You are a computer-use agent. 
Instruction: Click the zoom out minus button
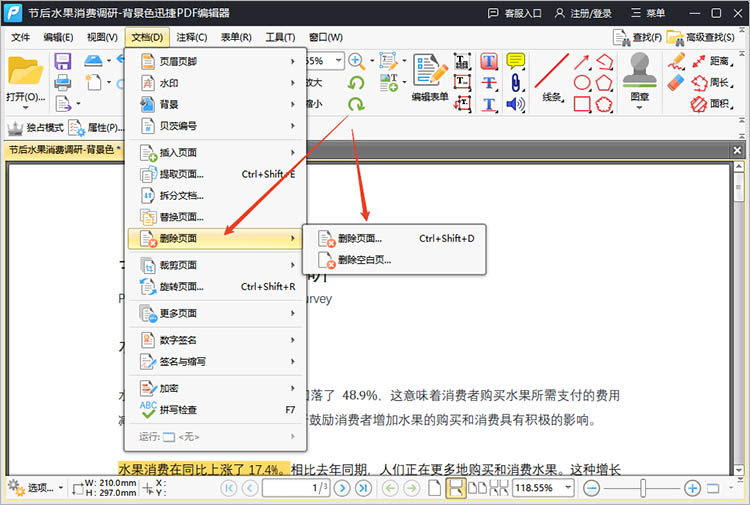(592, 488)
